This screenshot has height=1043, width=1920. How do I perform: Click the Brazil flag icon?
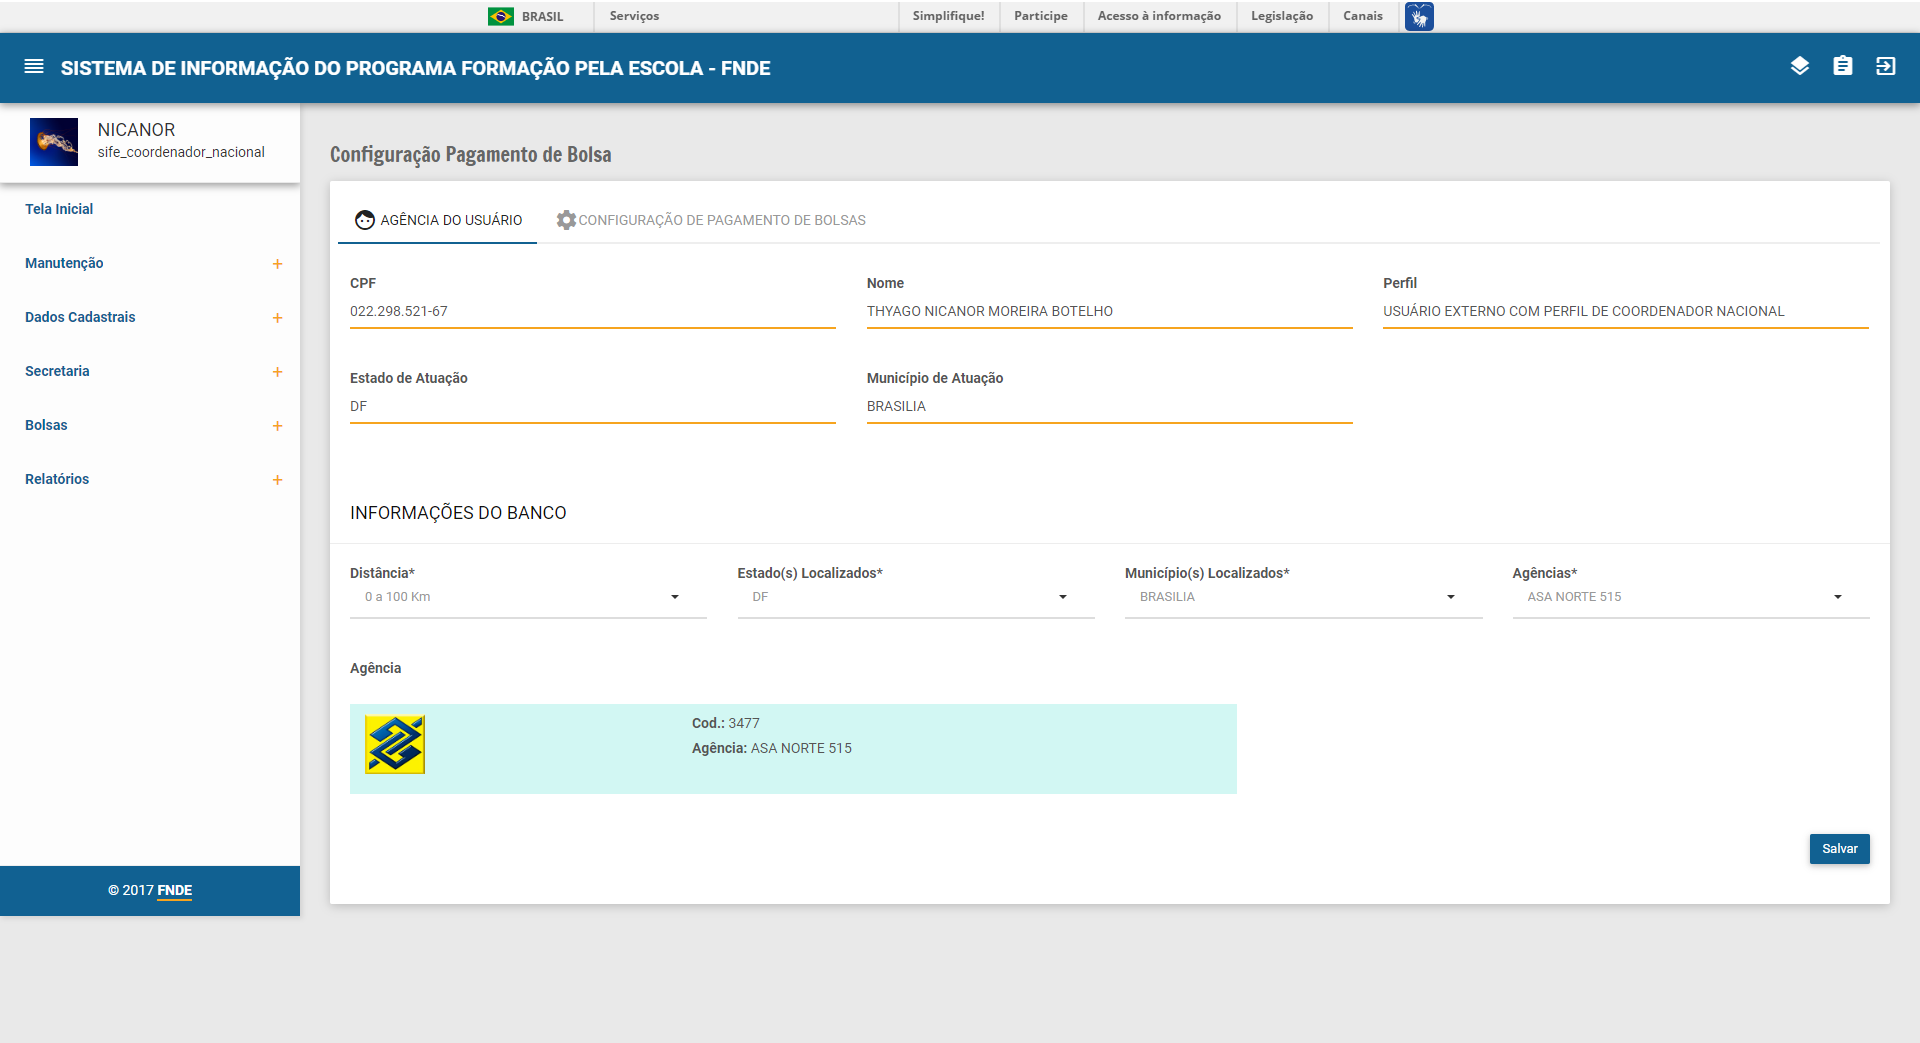(x=500, y=16)
